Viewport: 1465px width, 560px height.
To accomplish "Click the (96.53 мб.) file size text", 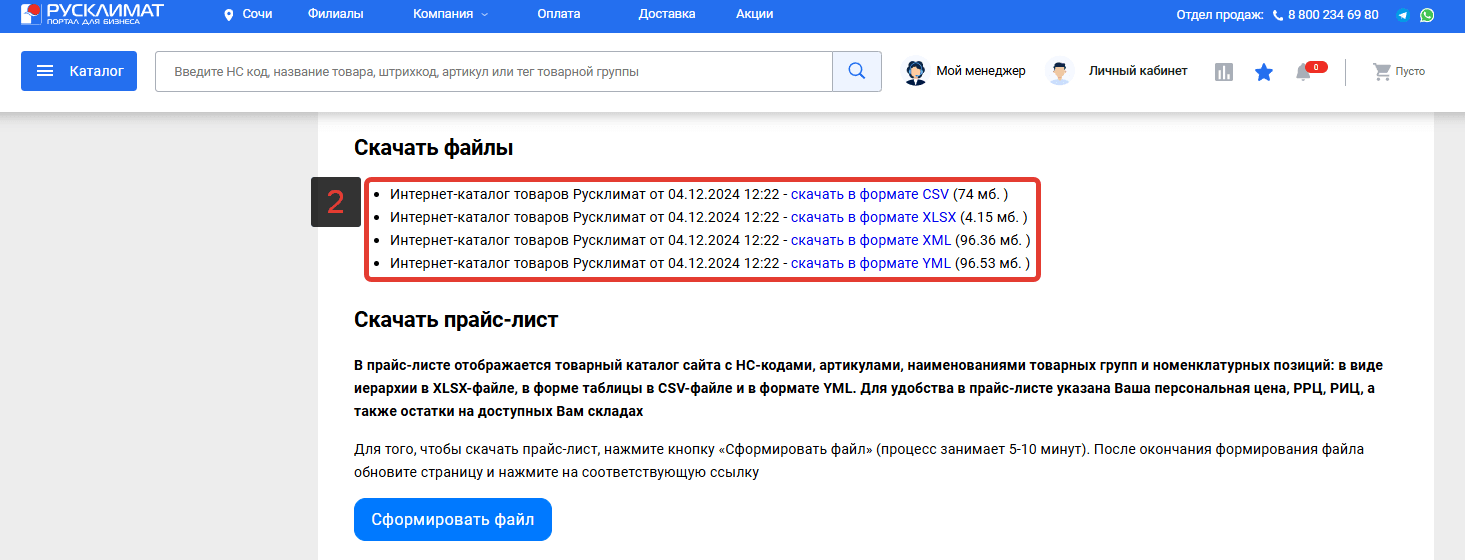I will pos(993,263).
